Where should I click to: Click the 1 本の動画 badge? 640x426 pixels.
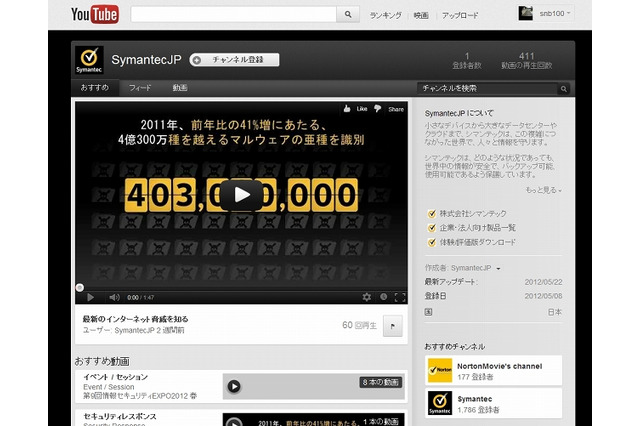[x=380, y=421]
